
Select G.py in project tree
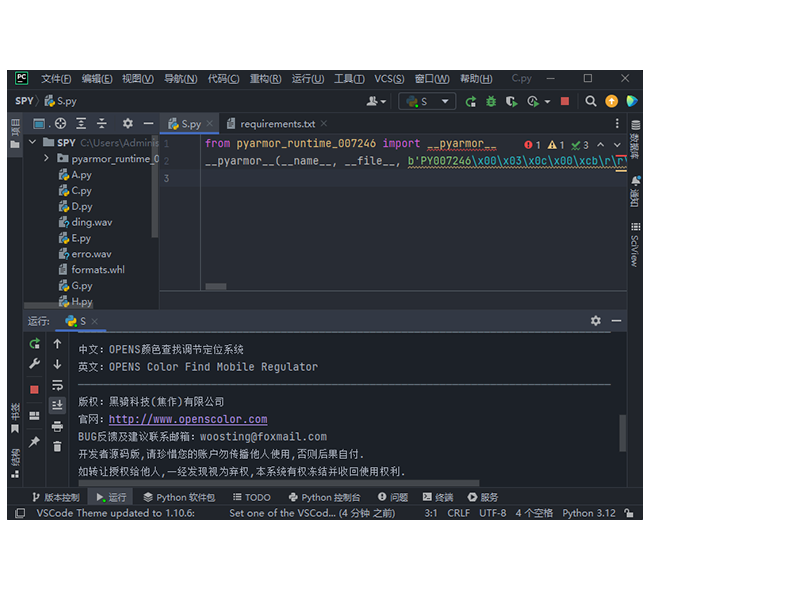[76, 285]
